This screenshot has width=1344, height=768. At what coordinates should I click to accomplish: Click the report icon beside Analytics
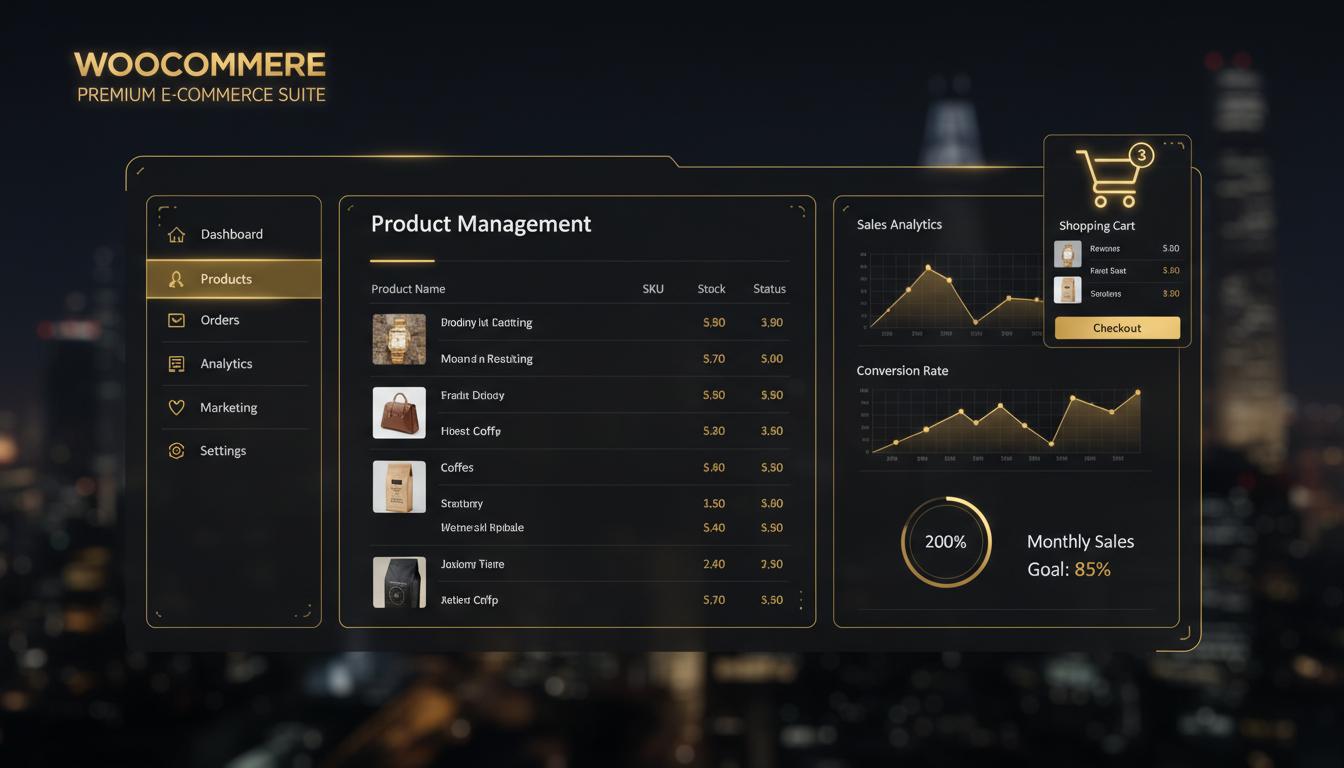[x=176, y=364]
